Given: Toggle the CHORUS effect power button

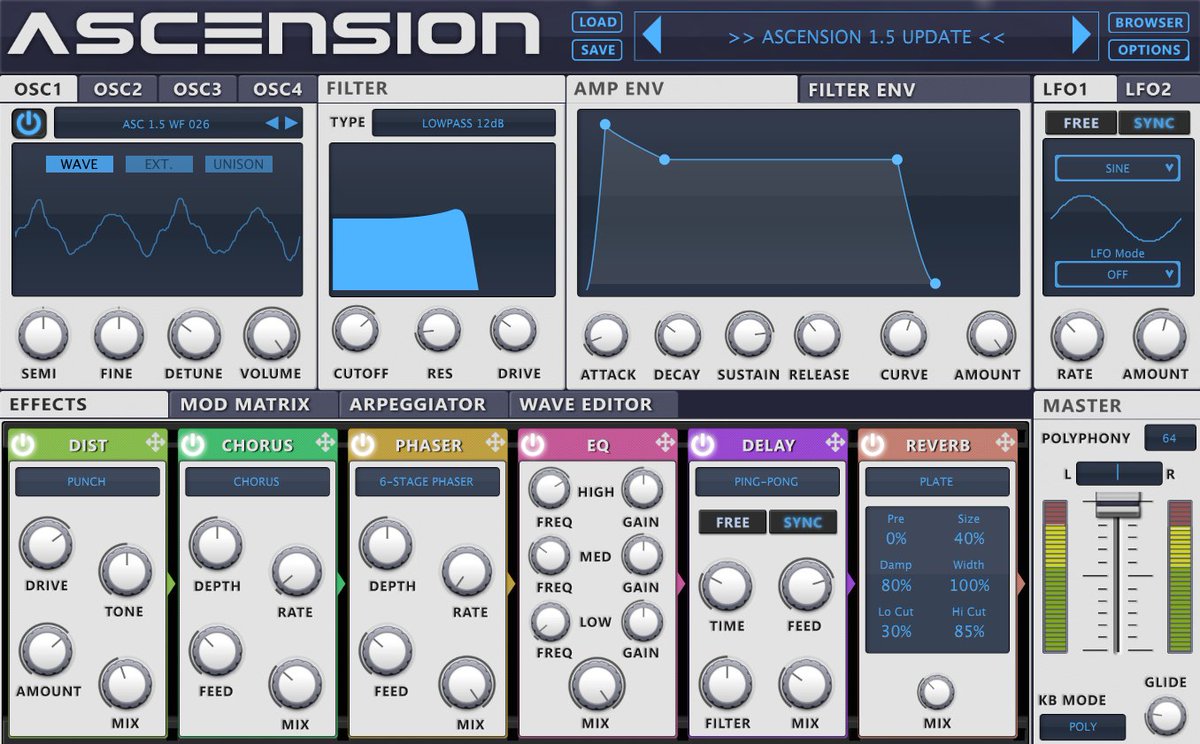Looking at the screenshot, I should (193, 444).
